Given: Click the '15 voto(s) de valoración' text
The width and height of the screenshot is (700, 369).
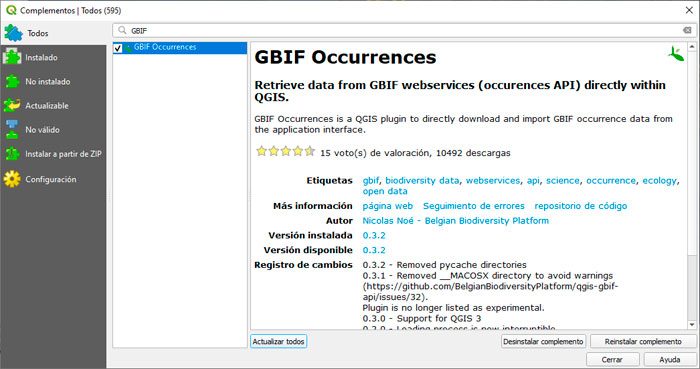Looking at the screenshot, I should point(375,153).
